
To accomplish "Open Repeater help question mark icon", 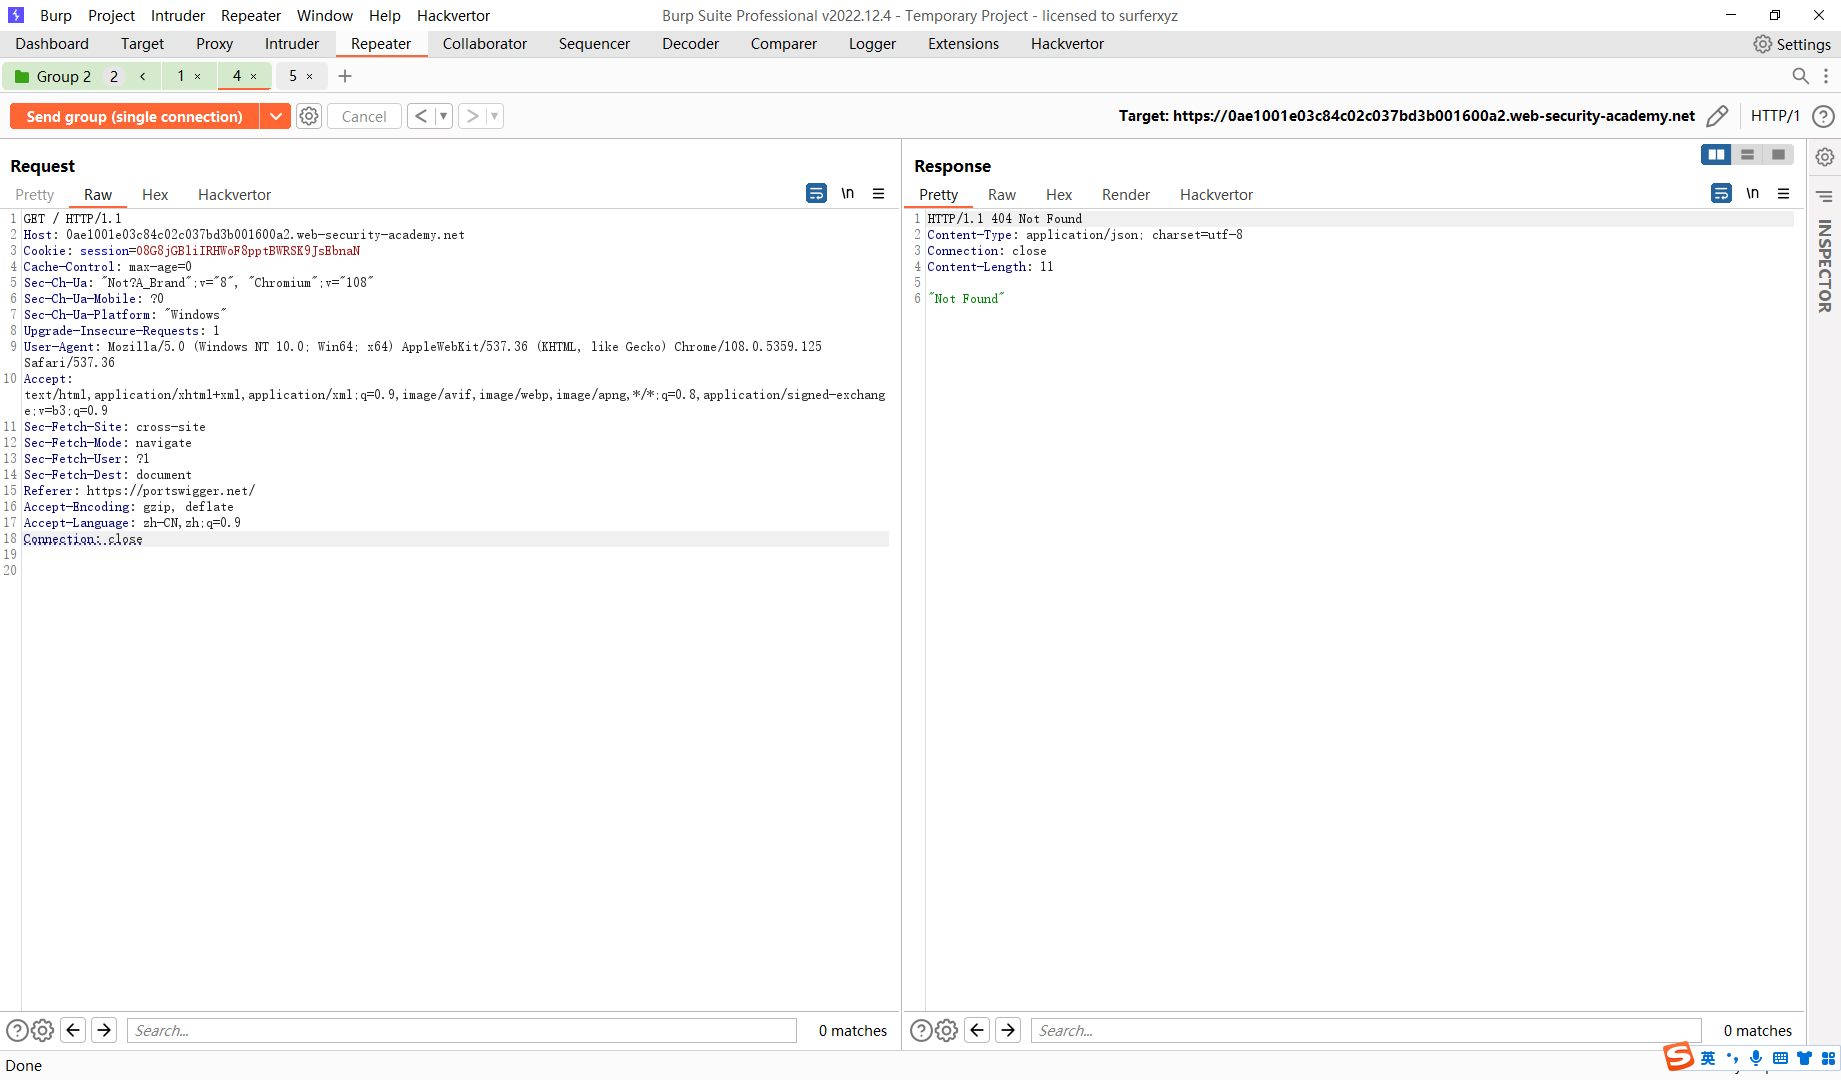I will [1823, 116].
